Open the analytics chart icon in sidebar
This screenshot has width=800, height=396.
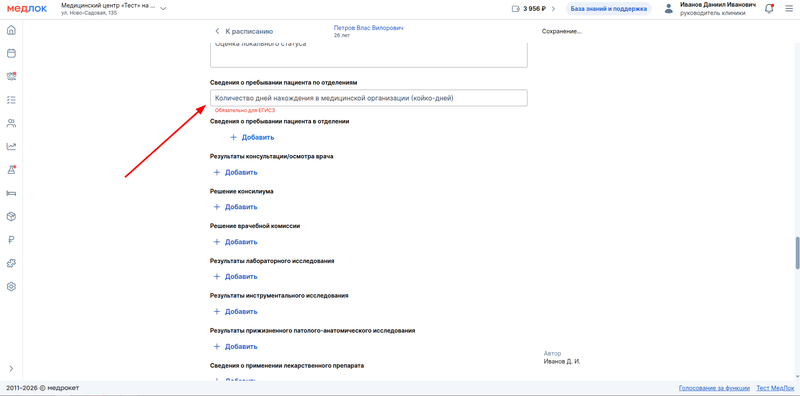(x=11, y=146)
